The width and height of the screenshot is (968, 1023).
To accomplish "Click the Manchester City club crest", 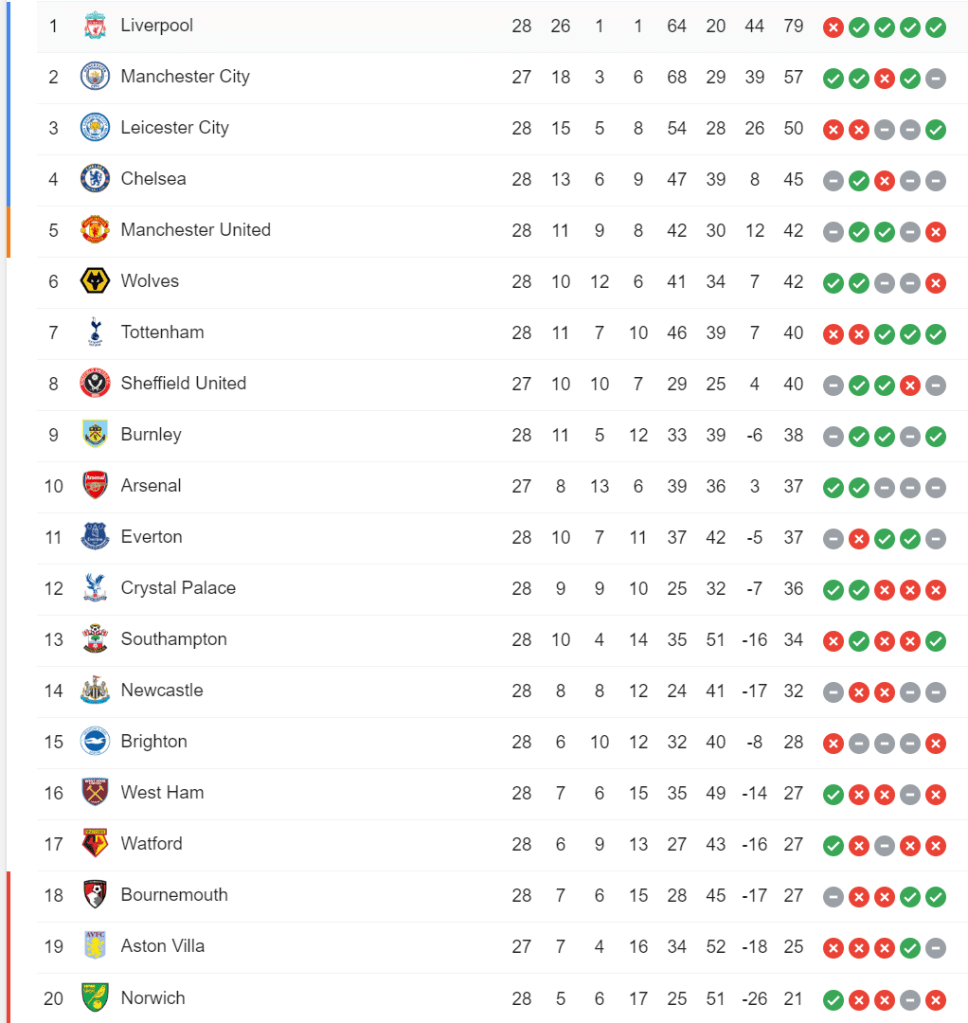I will (x=95, y=77).
